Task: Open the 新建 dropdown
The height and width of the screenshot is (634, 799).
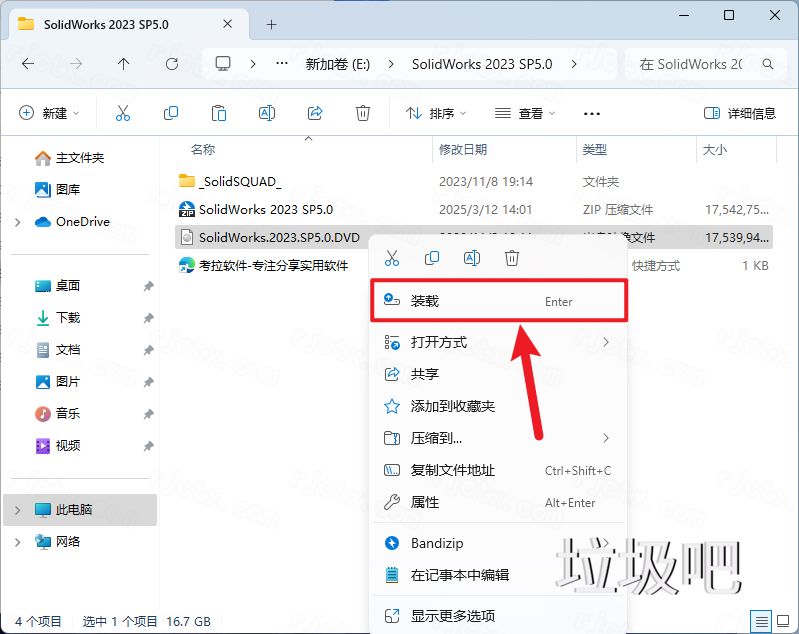Action: coord(49,113)
